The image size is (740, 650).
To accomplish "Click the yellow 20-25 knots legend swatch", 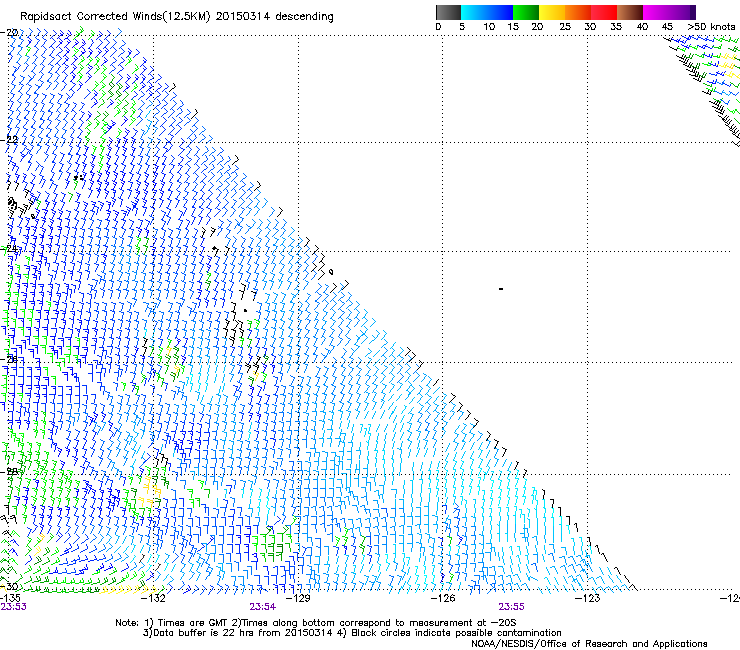I will [552, 12].
